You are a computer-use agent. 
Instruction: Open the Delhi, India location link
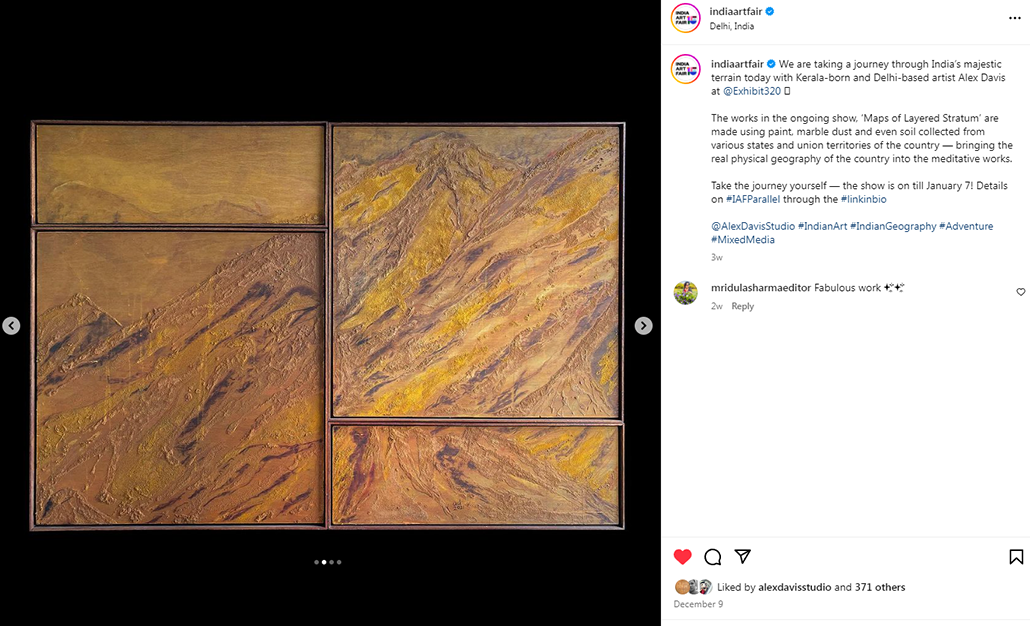tap(732, 26)
